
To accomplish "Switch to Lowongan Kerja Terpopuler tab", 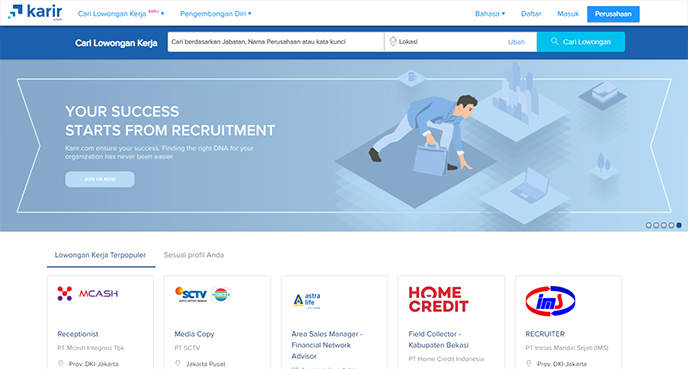I will click(100, 255).
